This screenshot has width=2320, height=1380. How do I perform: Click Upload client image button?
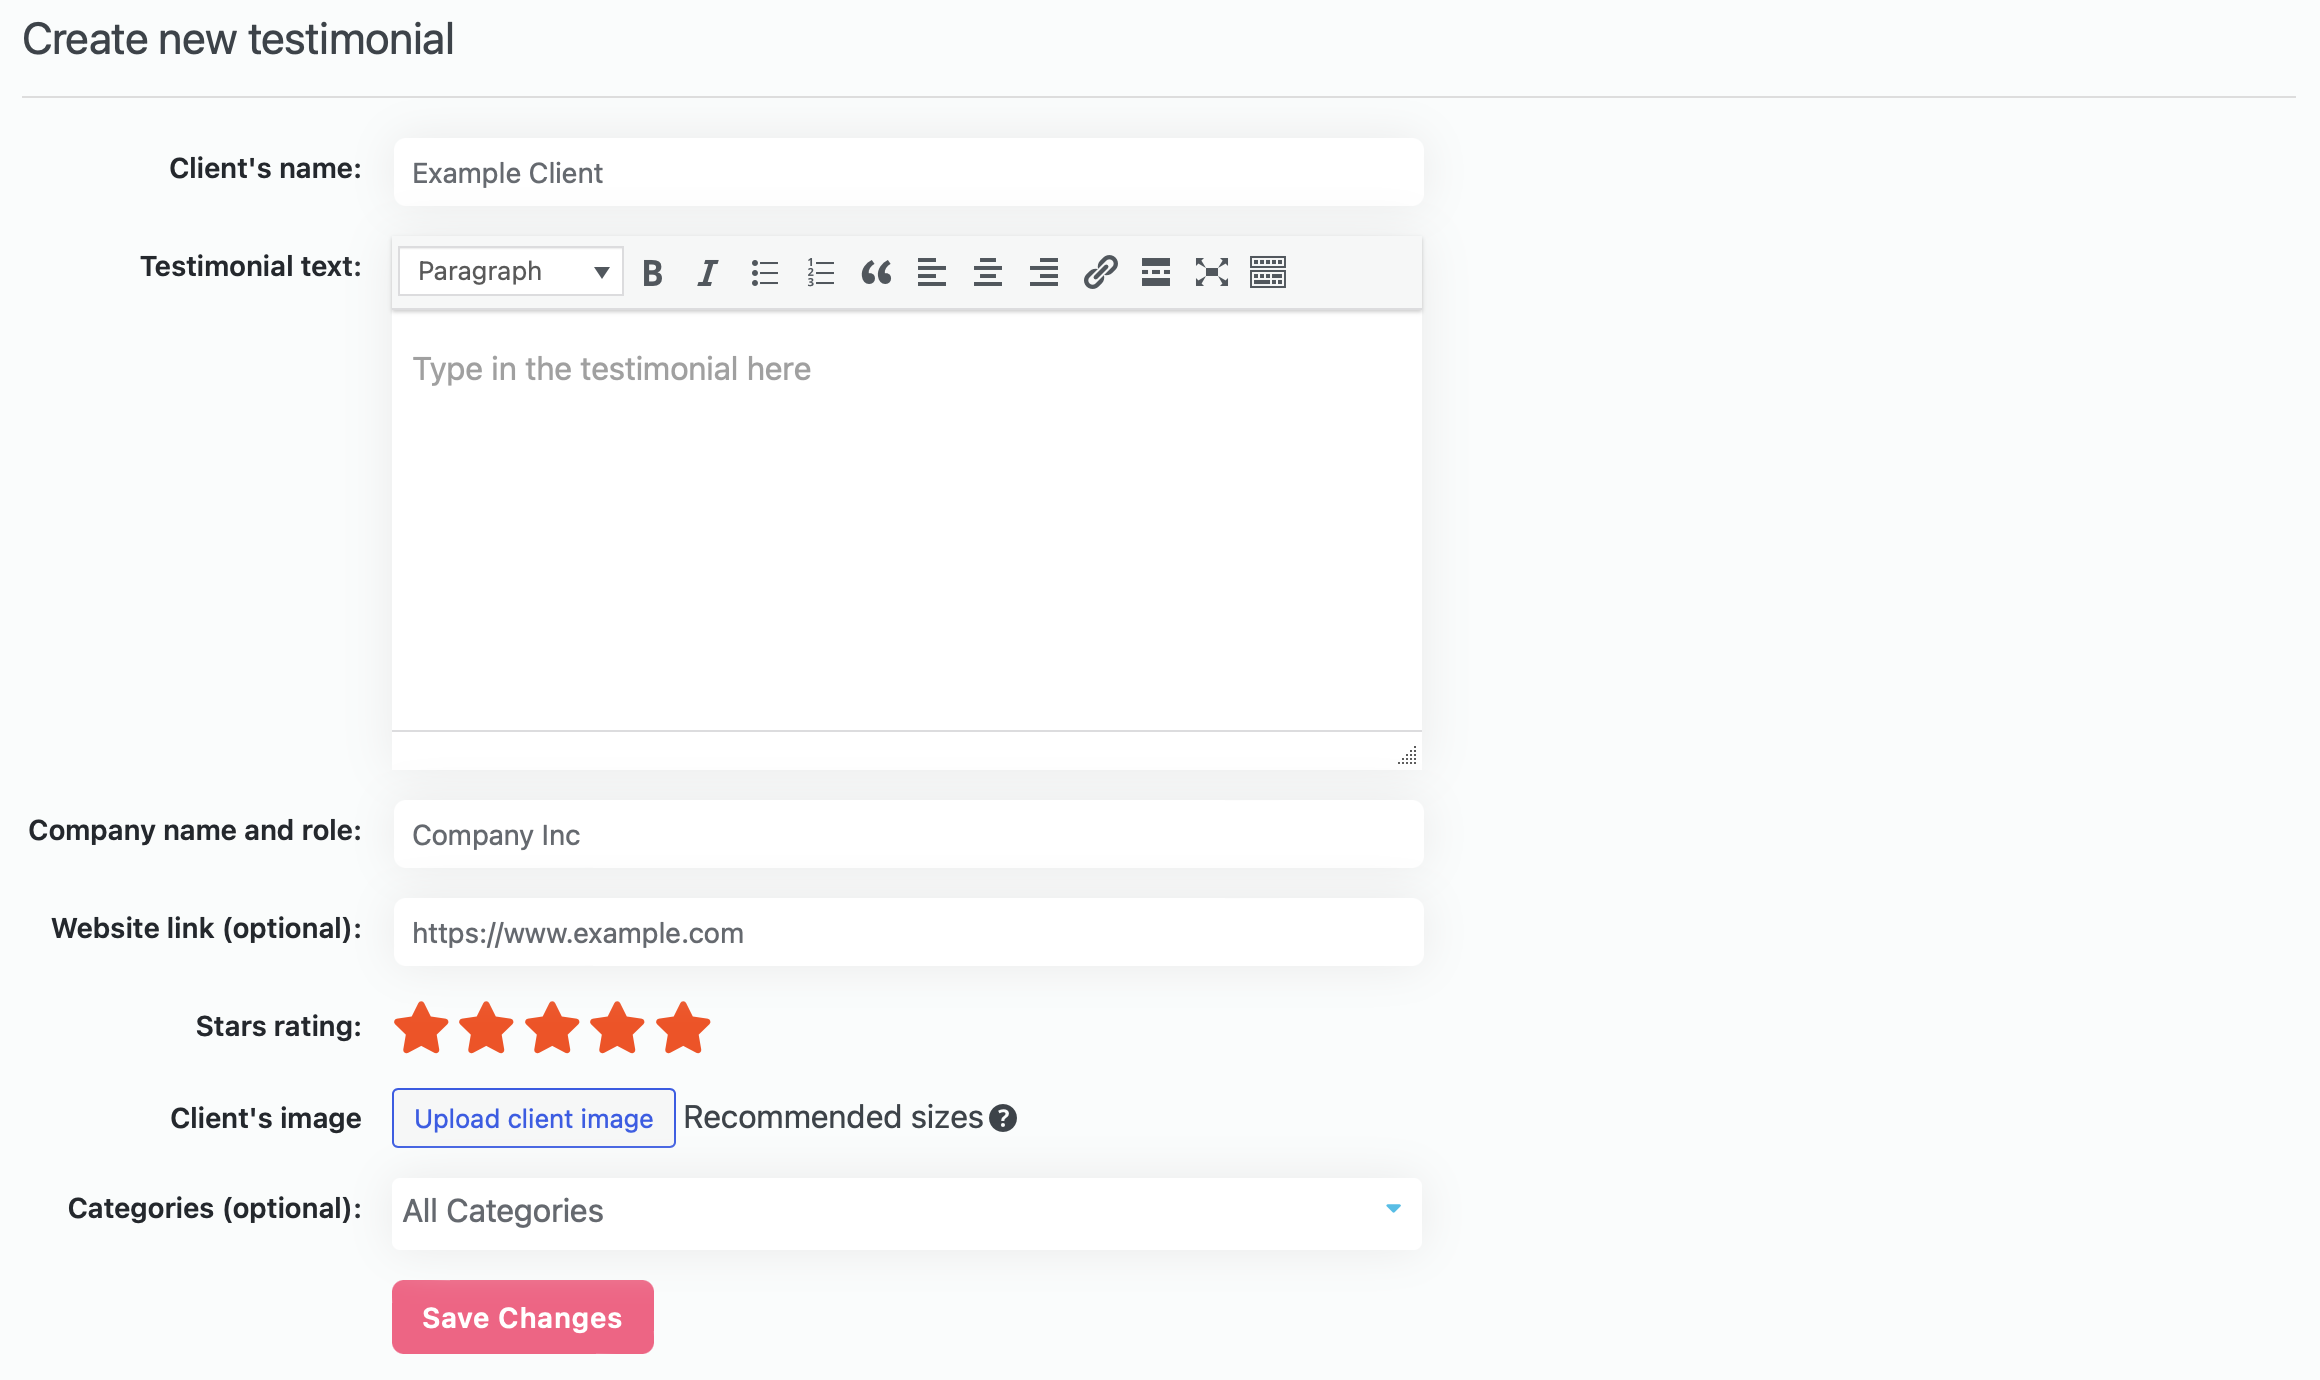point(534,1118)
